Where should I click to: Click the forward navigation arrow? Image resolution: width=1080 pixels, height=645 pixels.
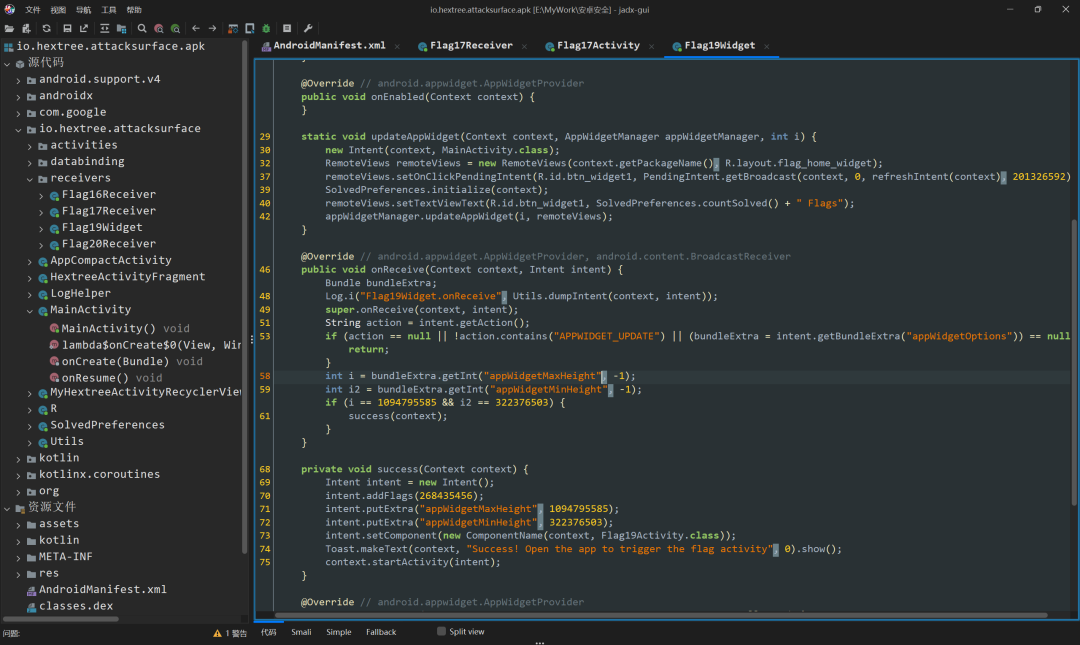[212, 29]
